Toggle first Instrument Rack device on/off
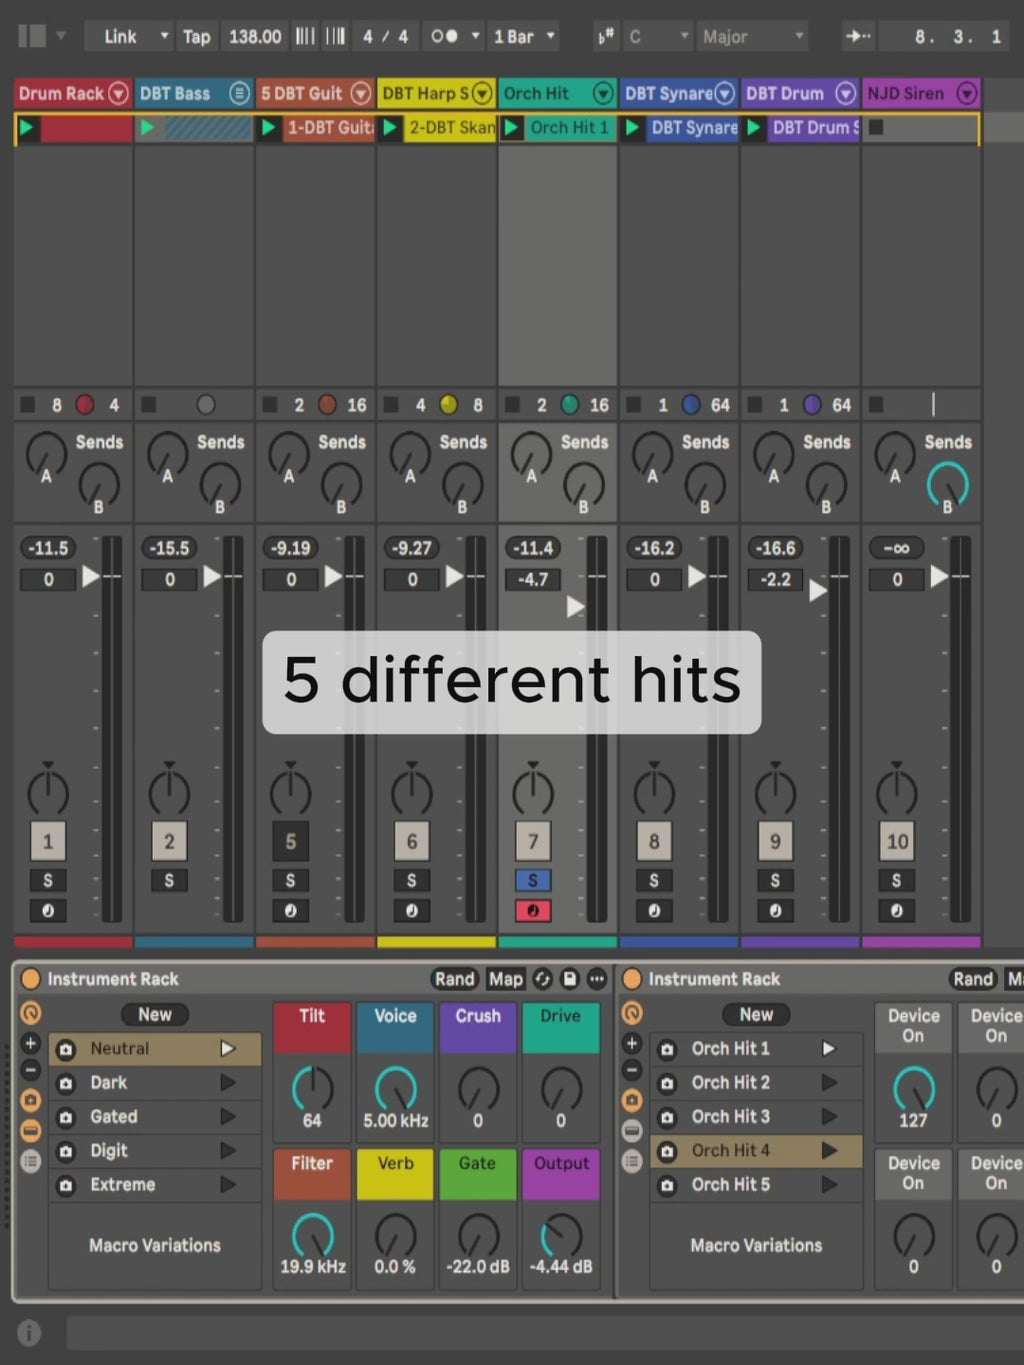This screenshot has width=1024, height=1365. point(31,979)
